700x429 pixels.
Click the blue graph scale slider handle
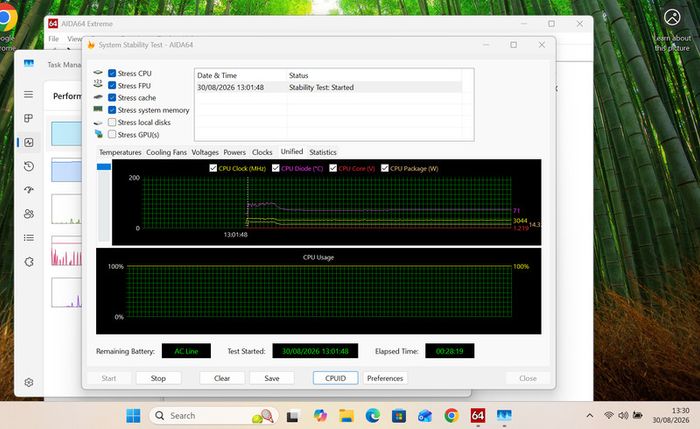[x=104, y=167]
